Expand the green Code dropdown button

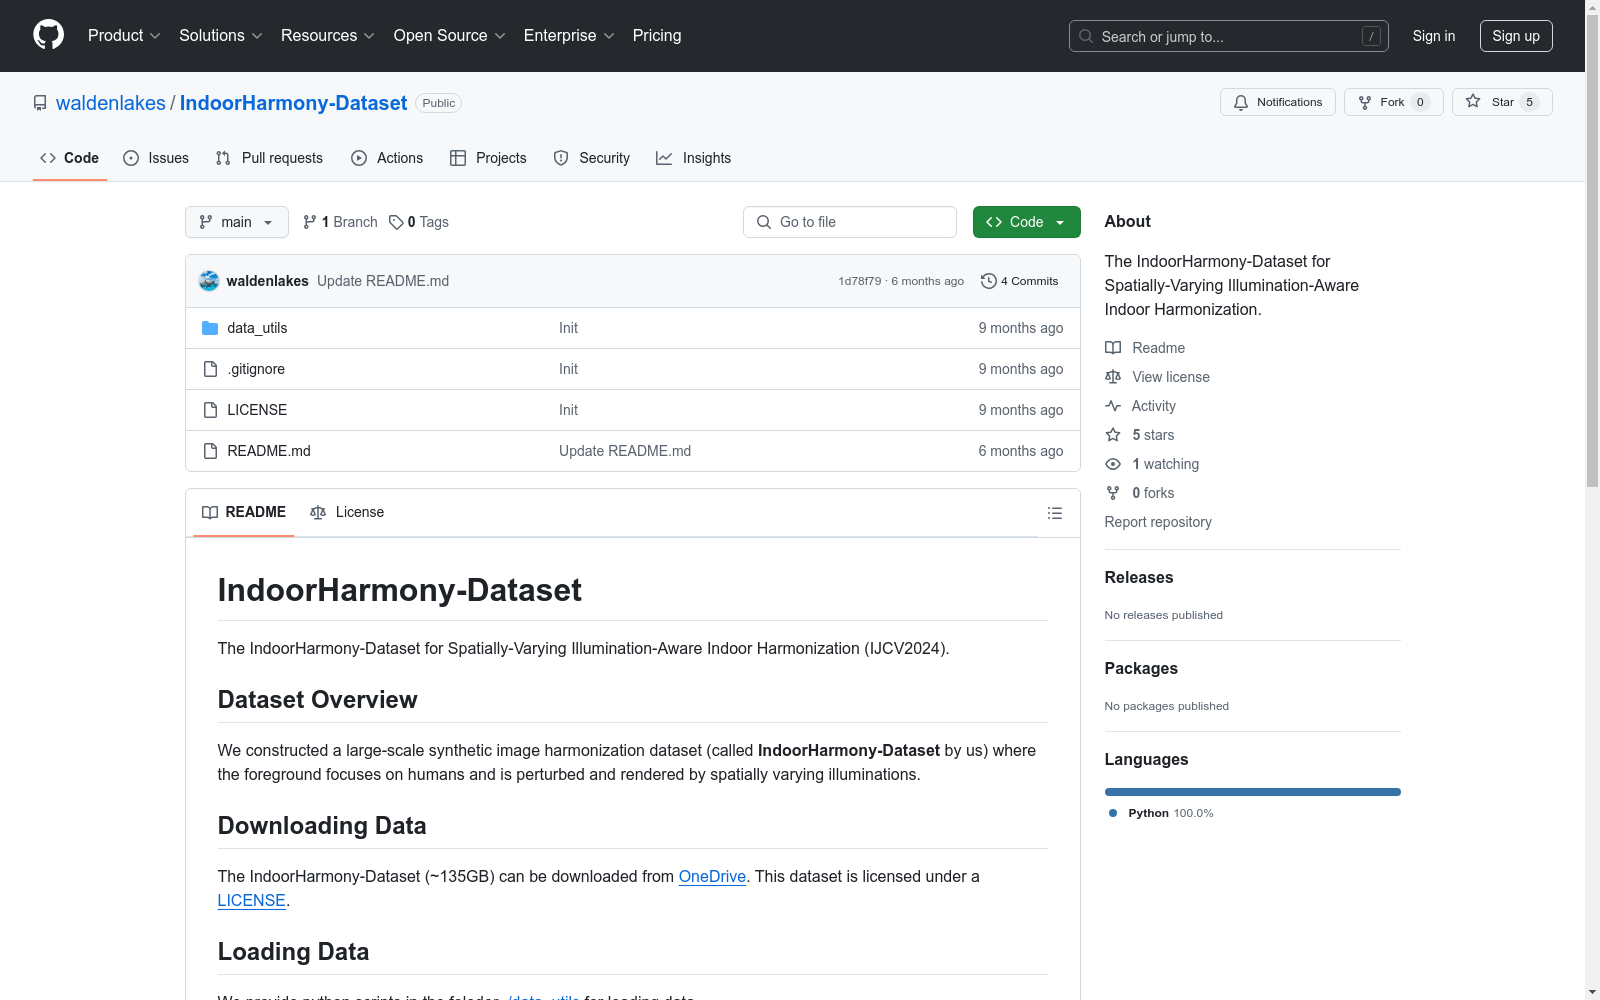click(x=1026, y=222)
